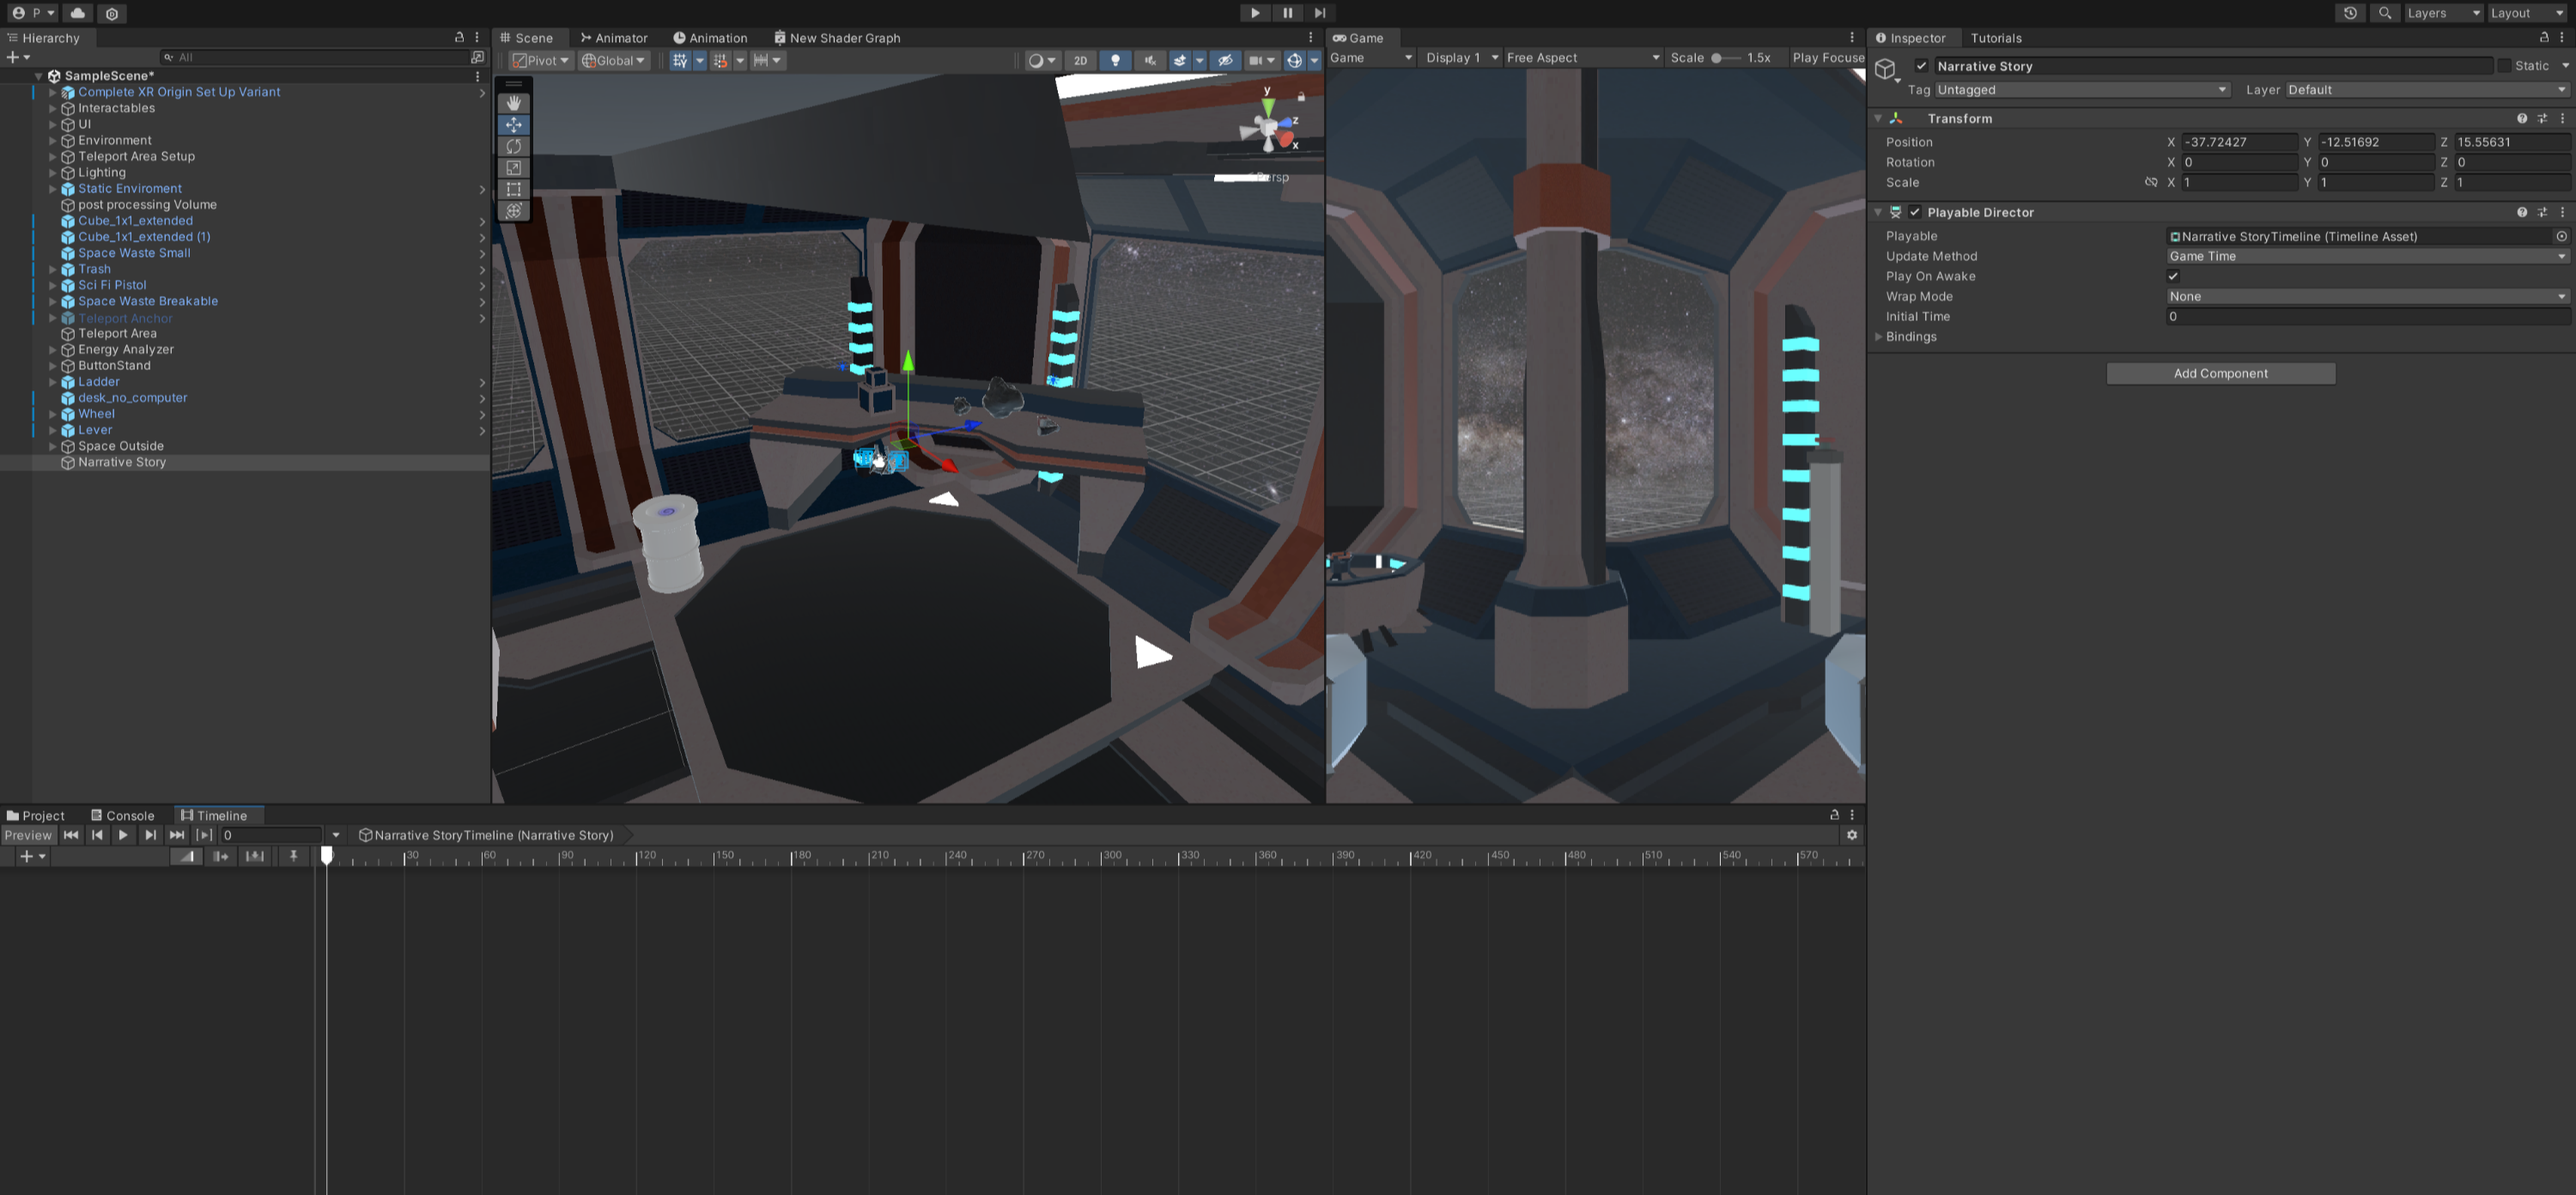Toggle scene lighting lightbulb icon
2576x1195 pixels.
coord(1115,60)
